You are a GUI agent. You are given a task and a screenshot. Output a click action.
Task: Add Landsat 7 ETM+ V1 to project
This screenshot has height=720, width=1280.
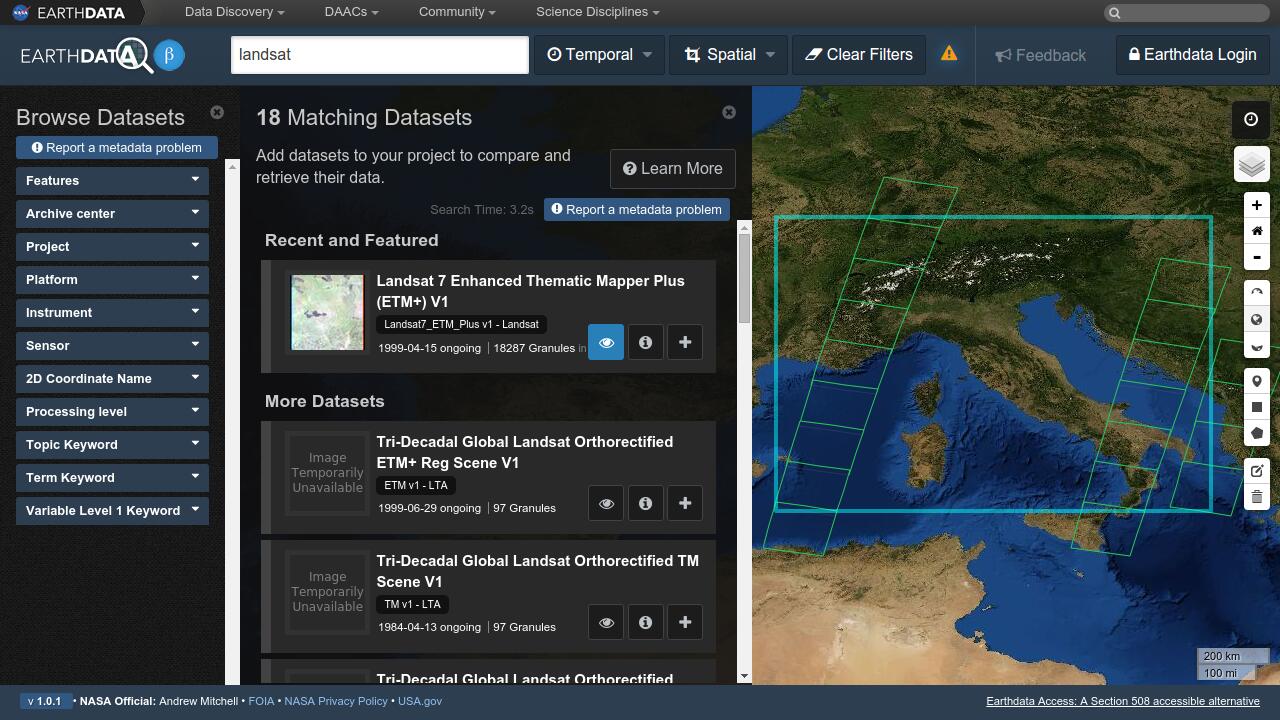click(x=685, y=342)
